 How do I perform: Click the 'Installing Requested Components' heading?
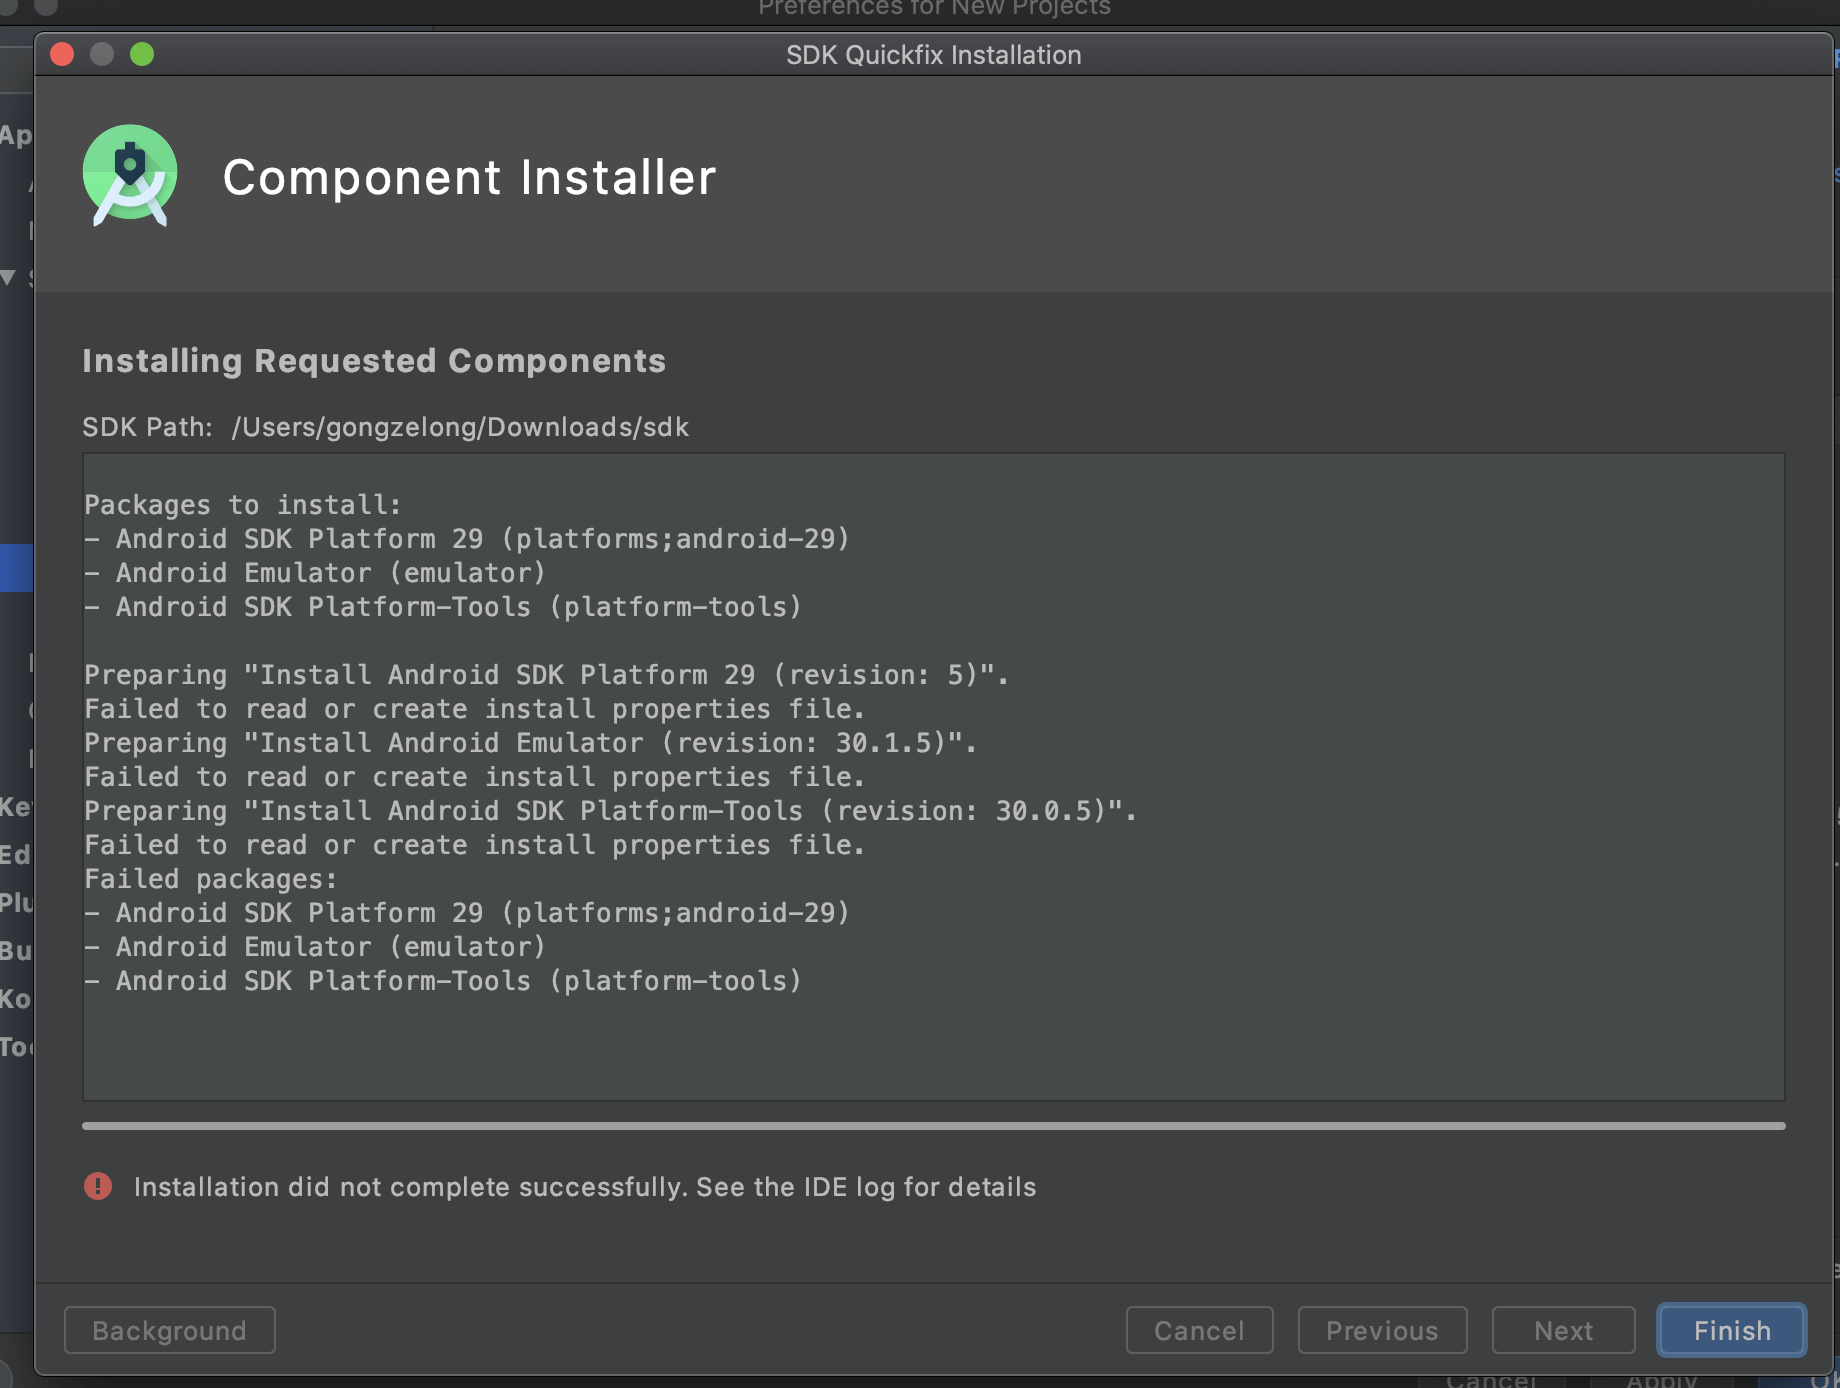point(374,361)
